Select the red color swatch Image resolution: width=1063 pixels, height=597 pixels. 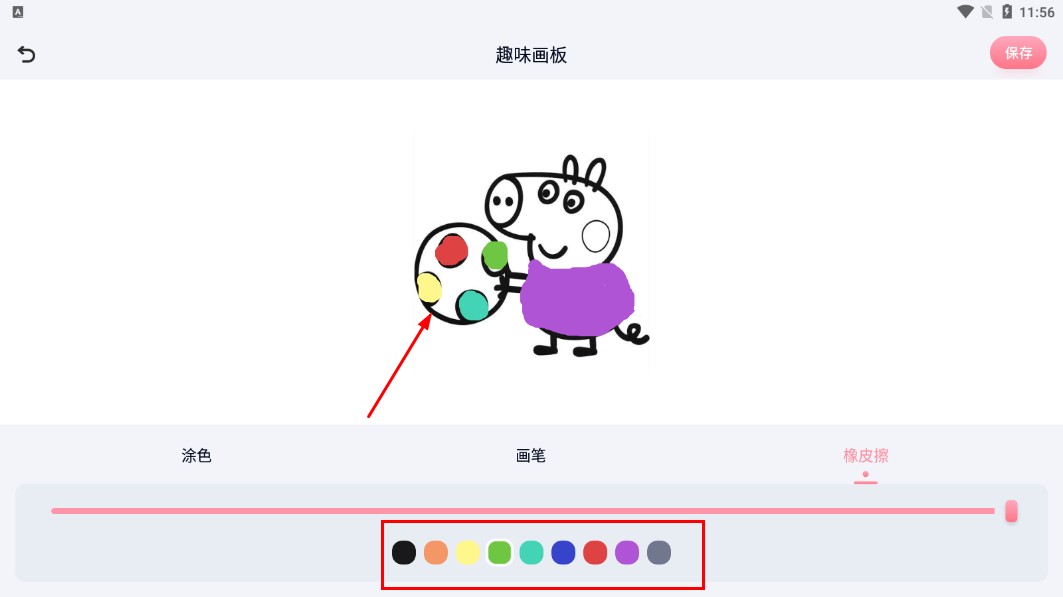pos(595,552)
